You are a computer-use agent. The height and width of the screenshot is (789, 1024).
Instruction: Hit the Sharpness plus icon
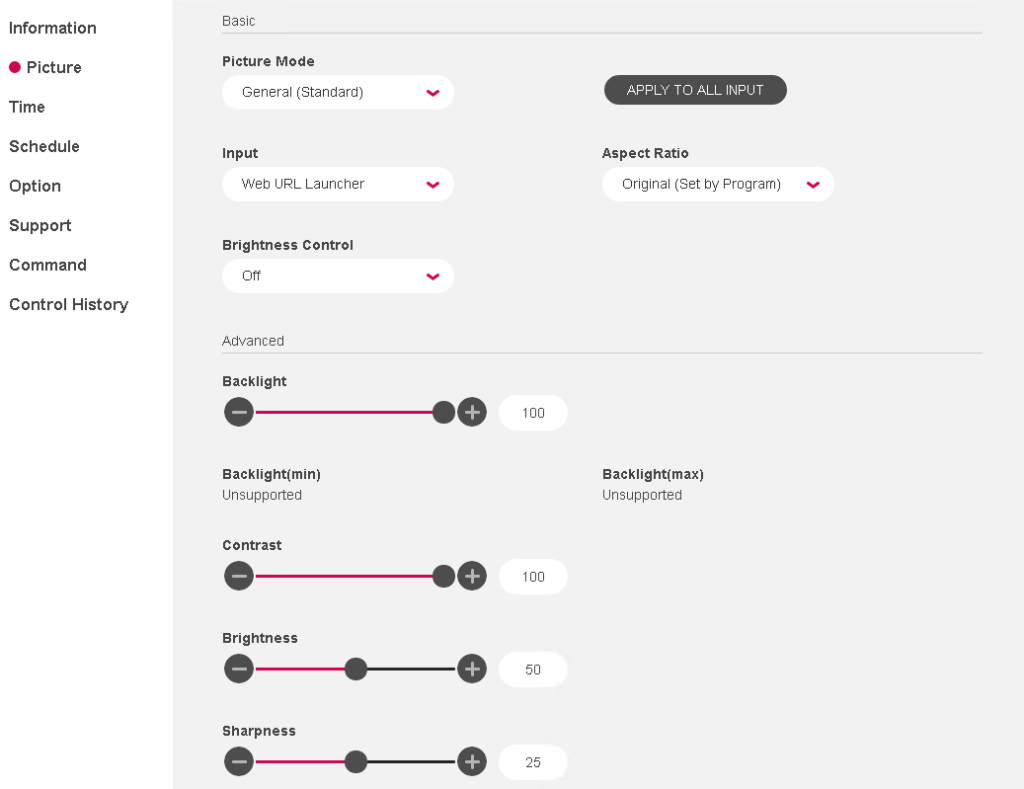pos(472,761)
